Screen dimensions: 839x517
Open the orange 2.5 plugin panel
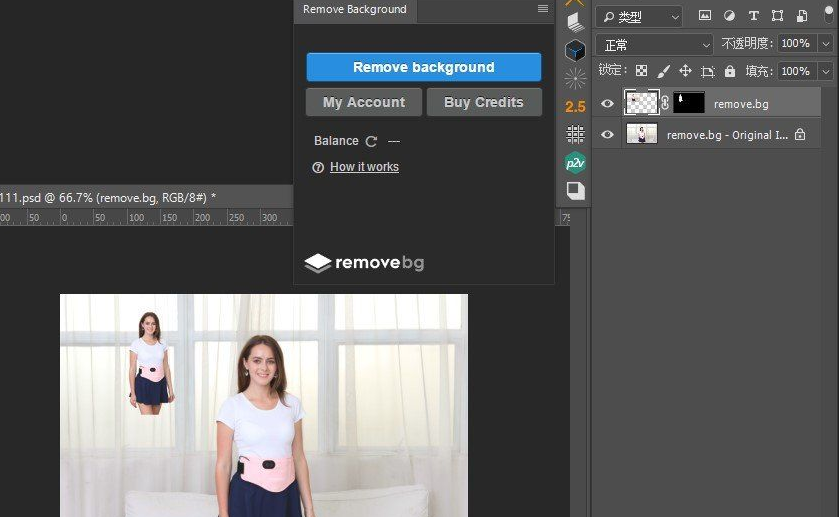coord(575,107)
